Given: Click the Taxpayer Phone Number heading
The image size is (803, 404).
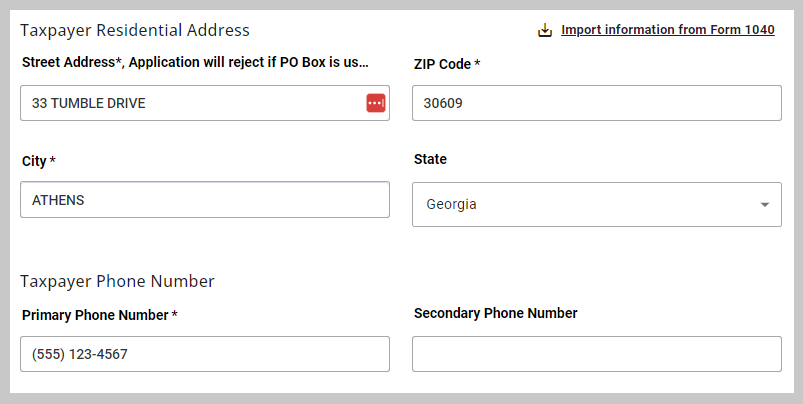Looking at the screenshot, I should click(117, 281).
